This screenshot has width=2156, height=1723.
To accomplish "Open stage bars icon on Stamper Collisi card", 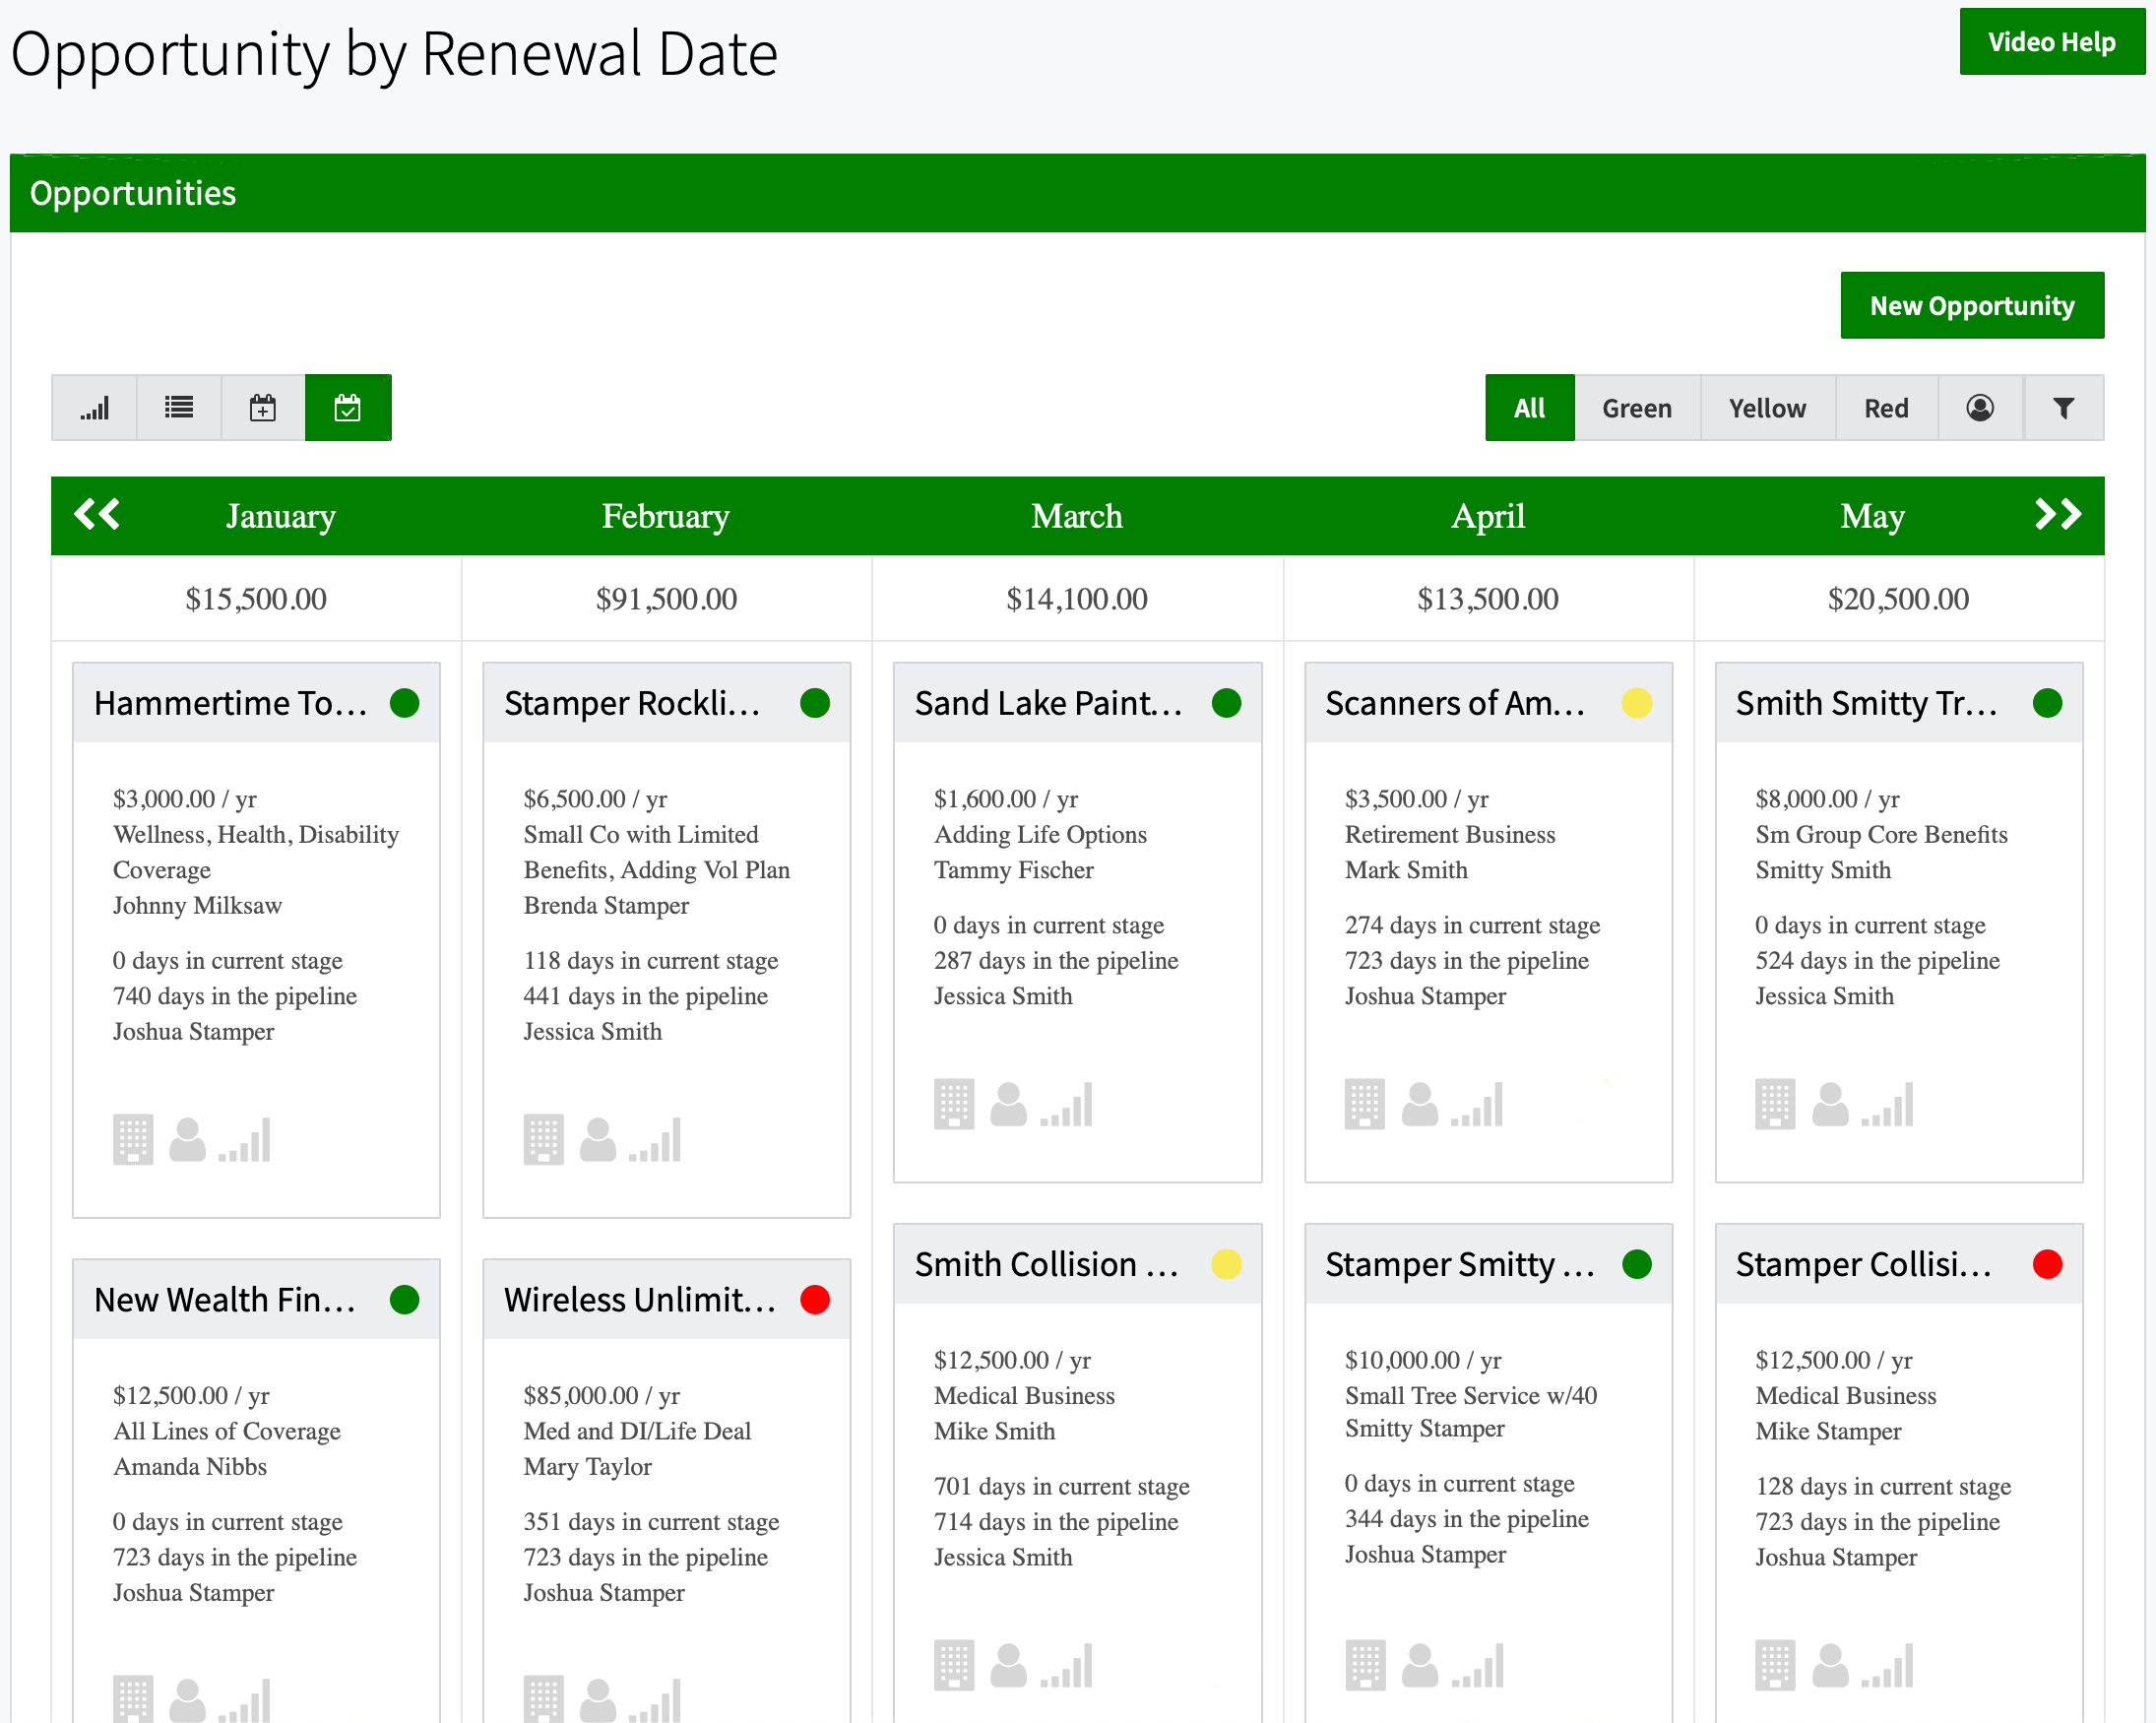I will pos(1888,1666).
